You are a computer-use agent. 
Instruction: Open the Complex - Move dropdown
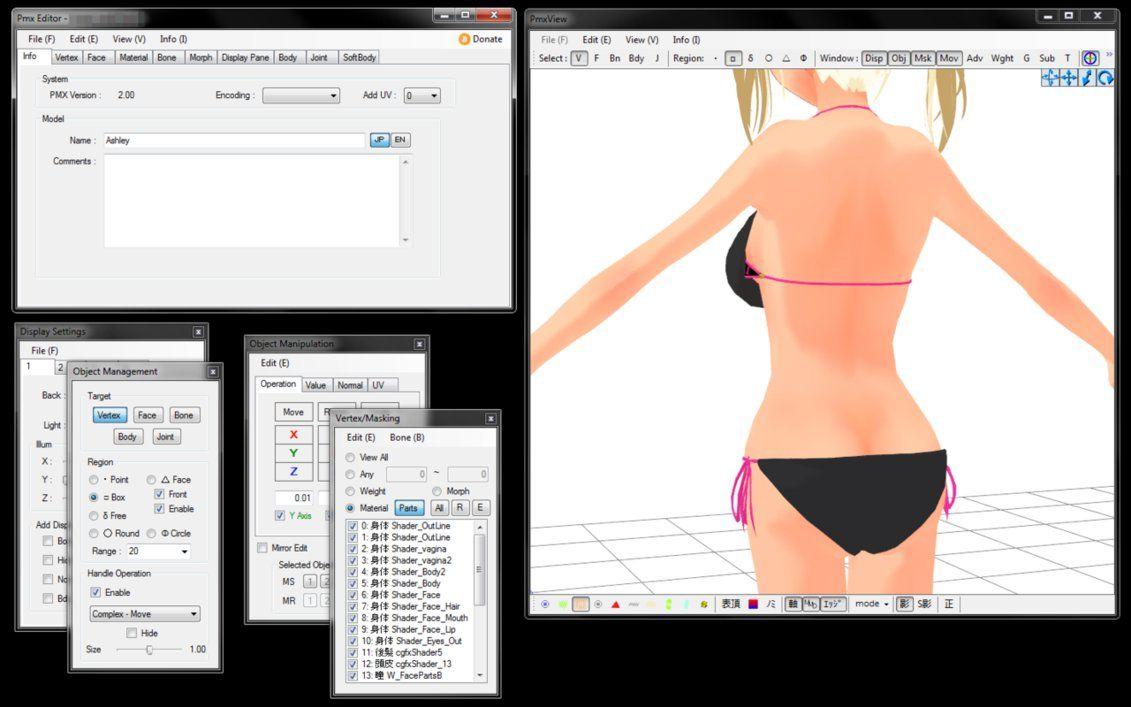coord(145,614)
